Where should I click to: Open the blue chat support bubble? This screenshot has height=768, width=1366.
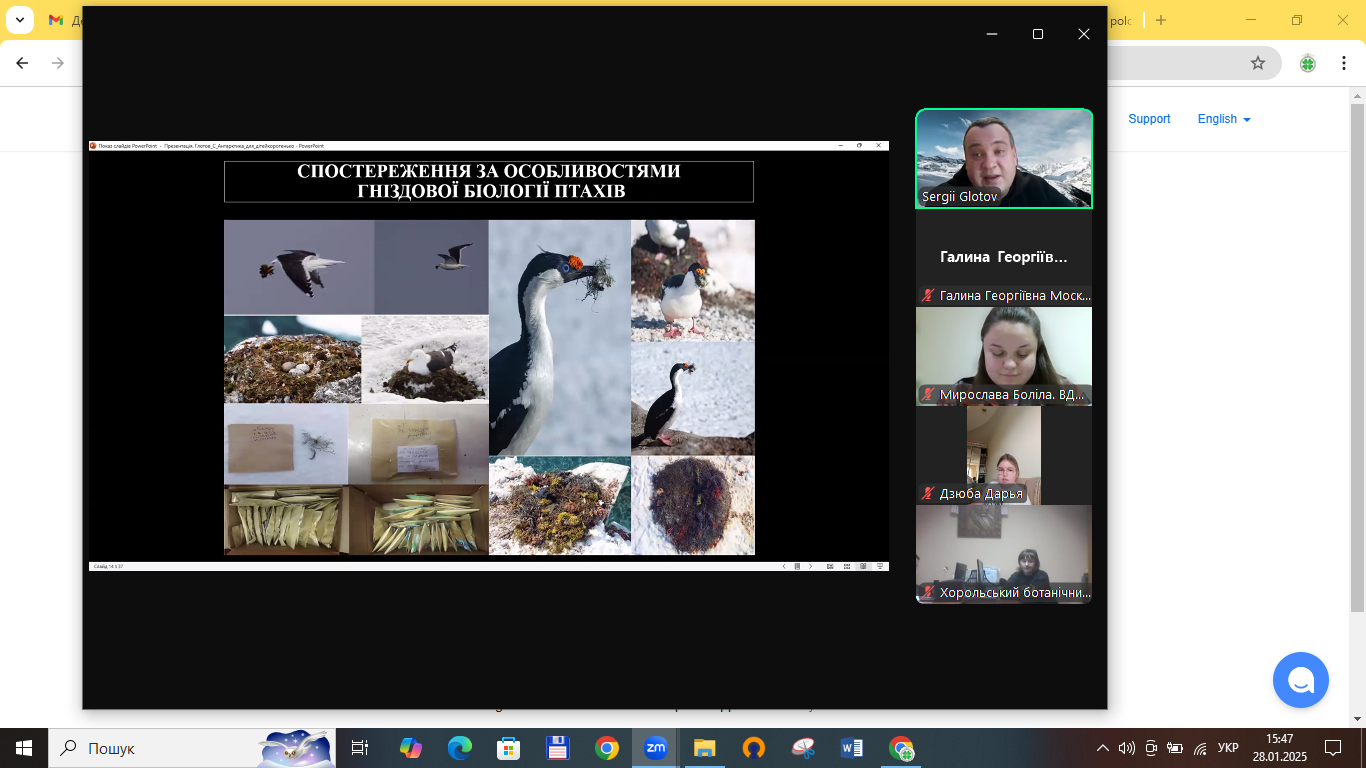1300,680
